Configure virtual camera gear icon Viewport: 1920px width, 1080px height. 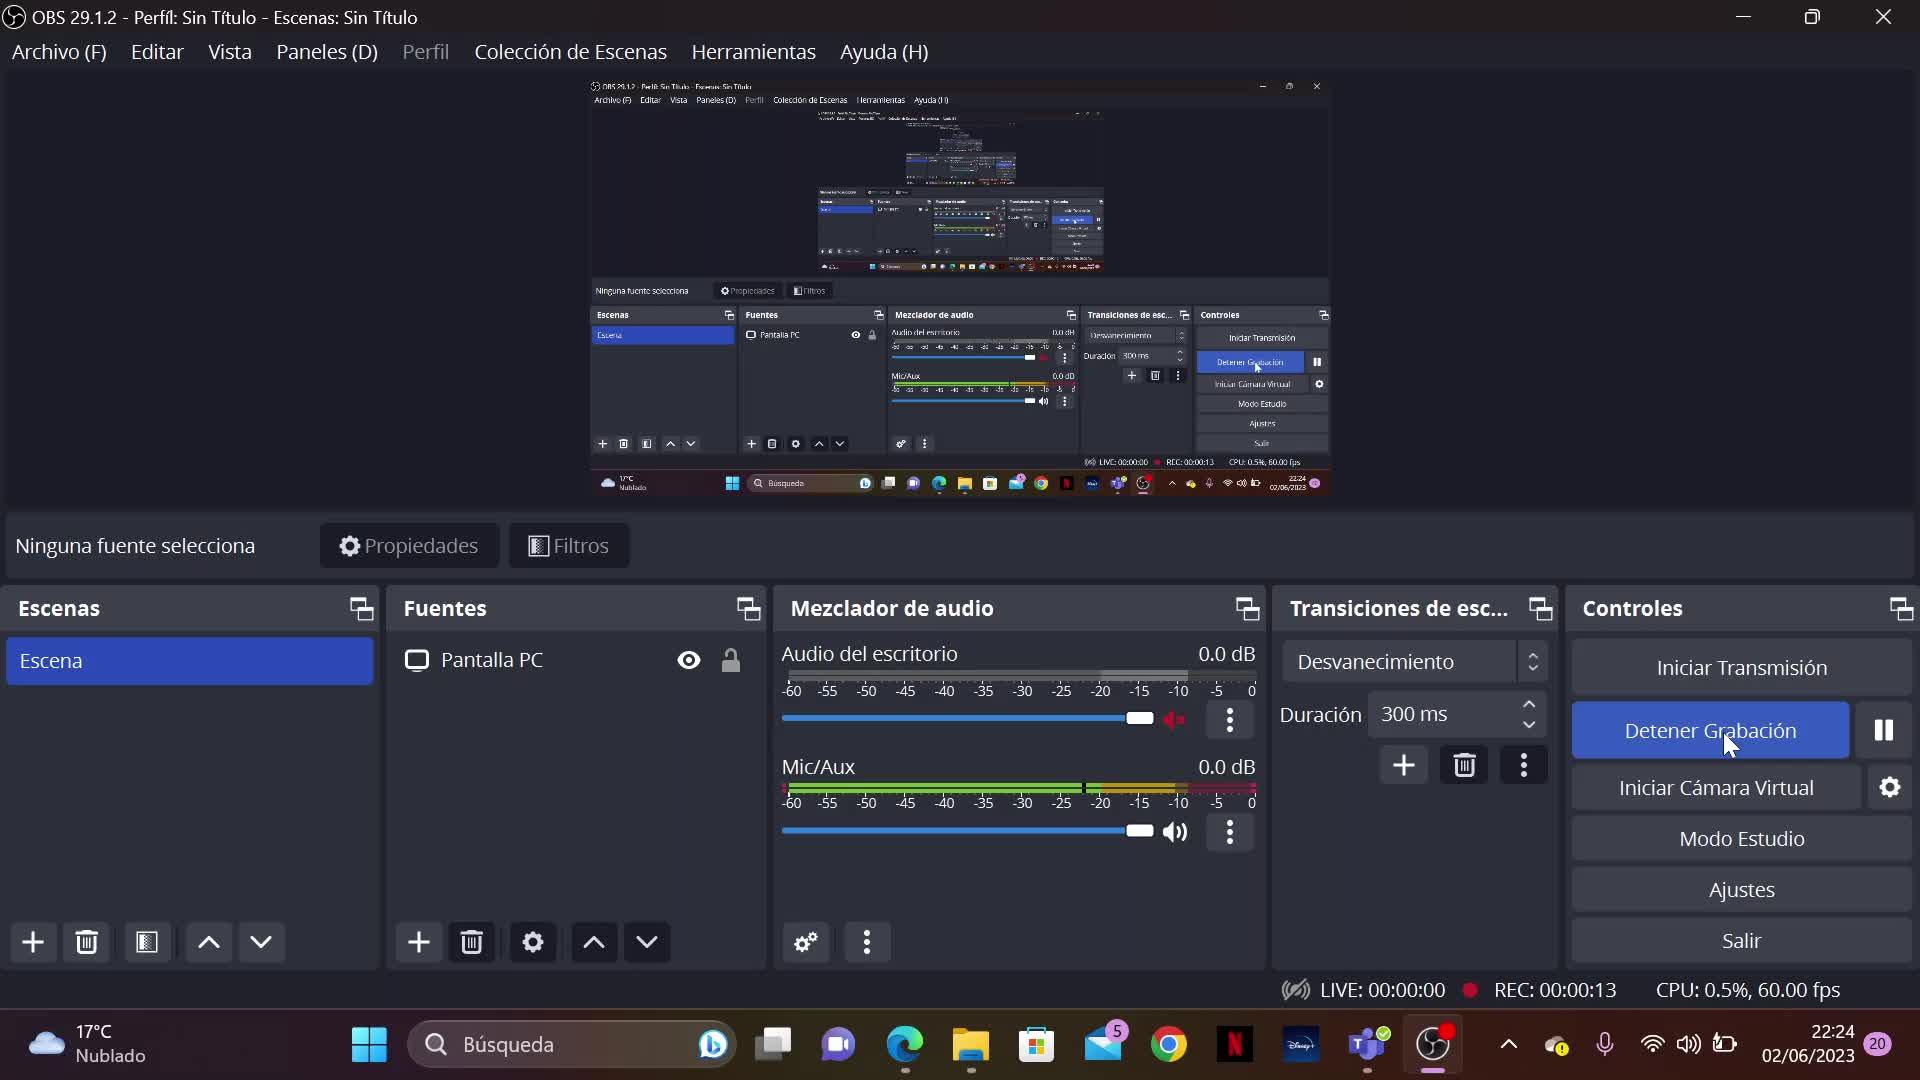pos(1889,788)
